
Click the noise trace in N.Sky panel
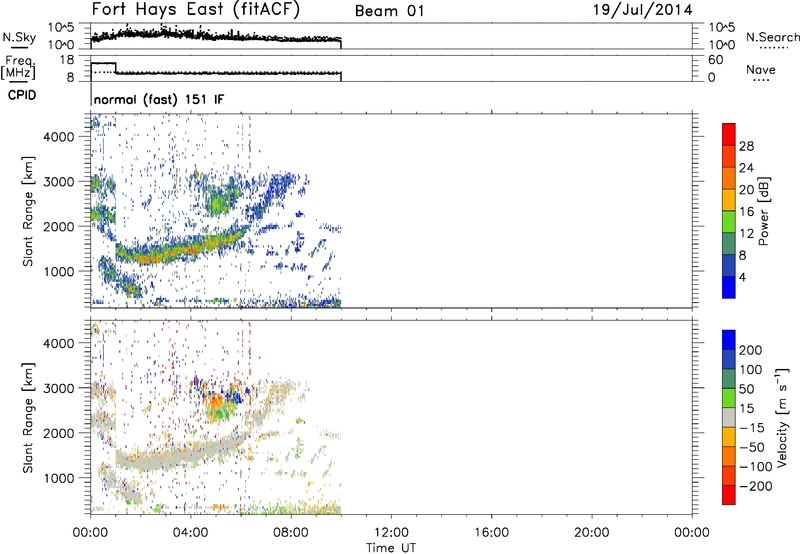216,36
